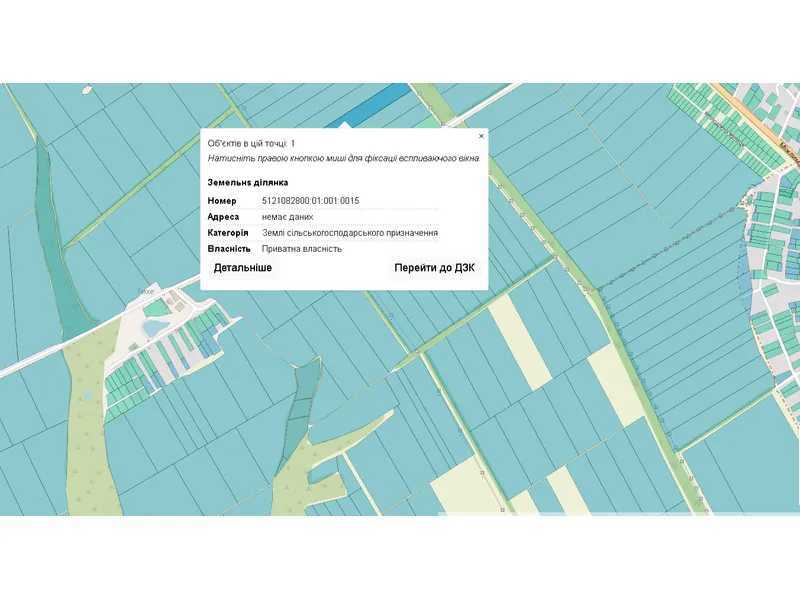
Task: Select the tall pale yellow parcel below the popup
Action: (x=518, y=342)
